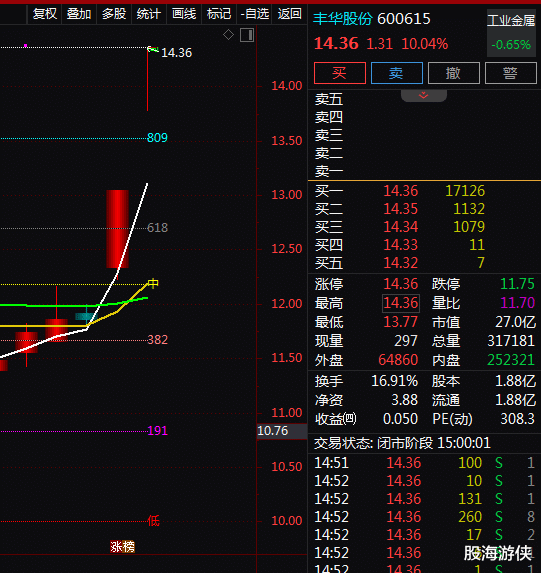This screenshot has width=541, height=573.
Task: Toggle the side panel layout icon
Action: pyautogui.click(x=247, y=35)
